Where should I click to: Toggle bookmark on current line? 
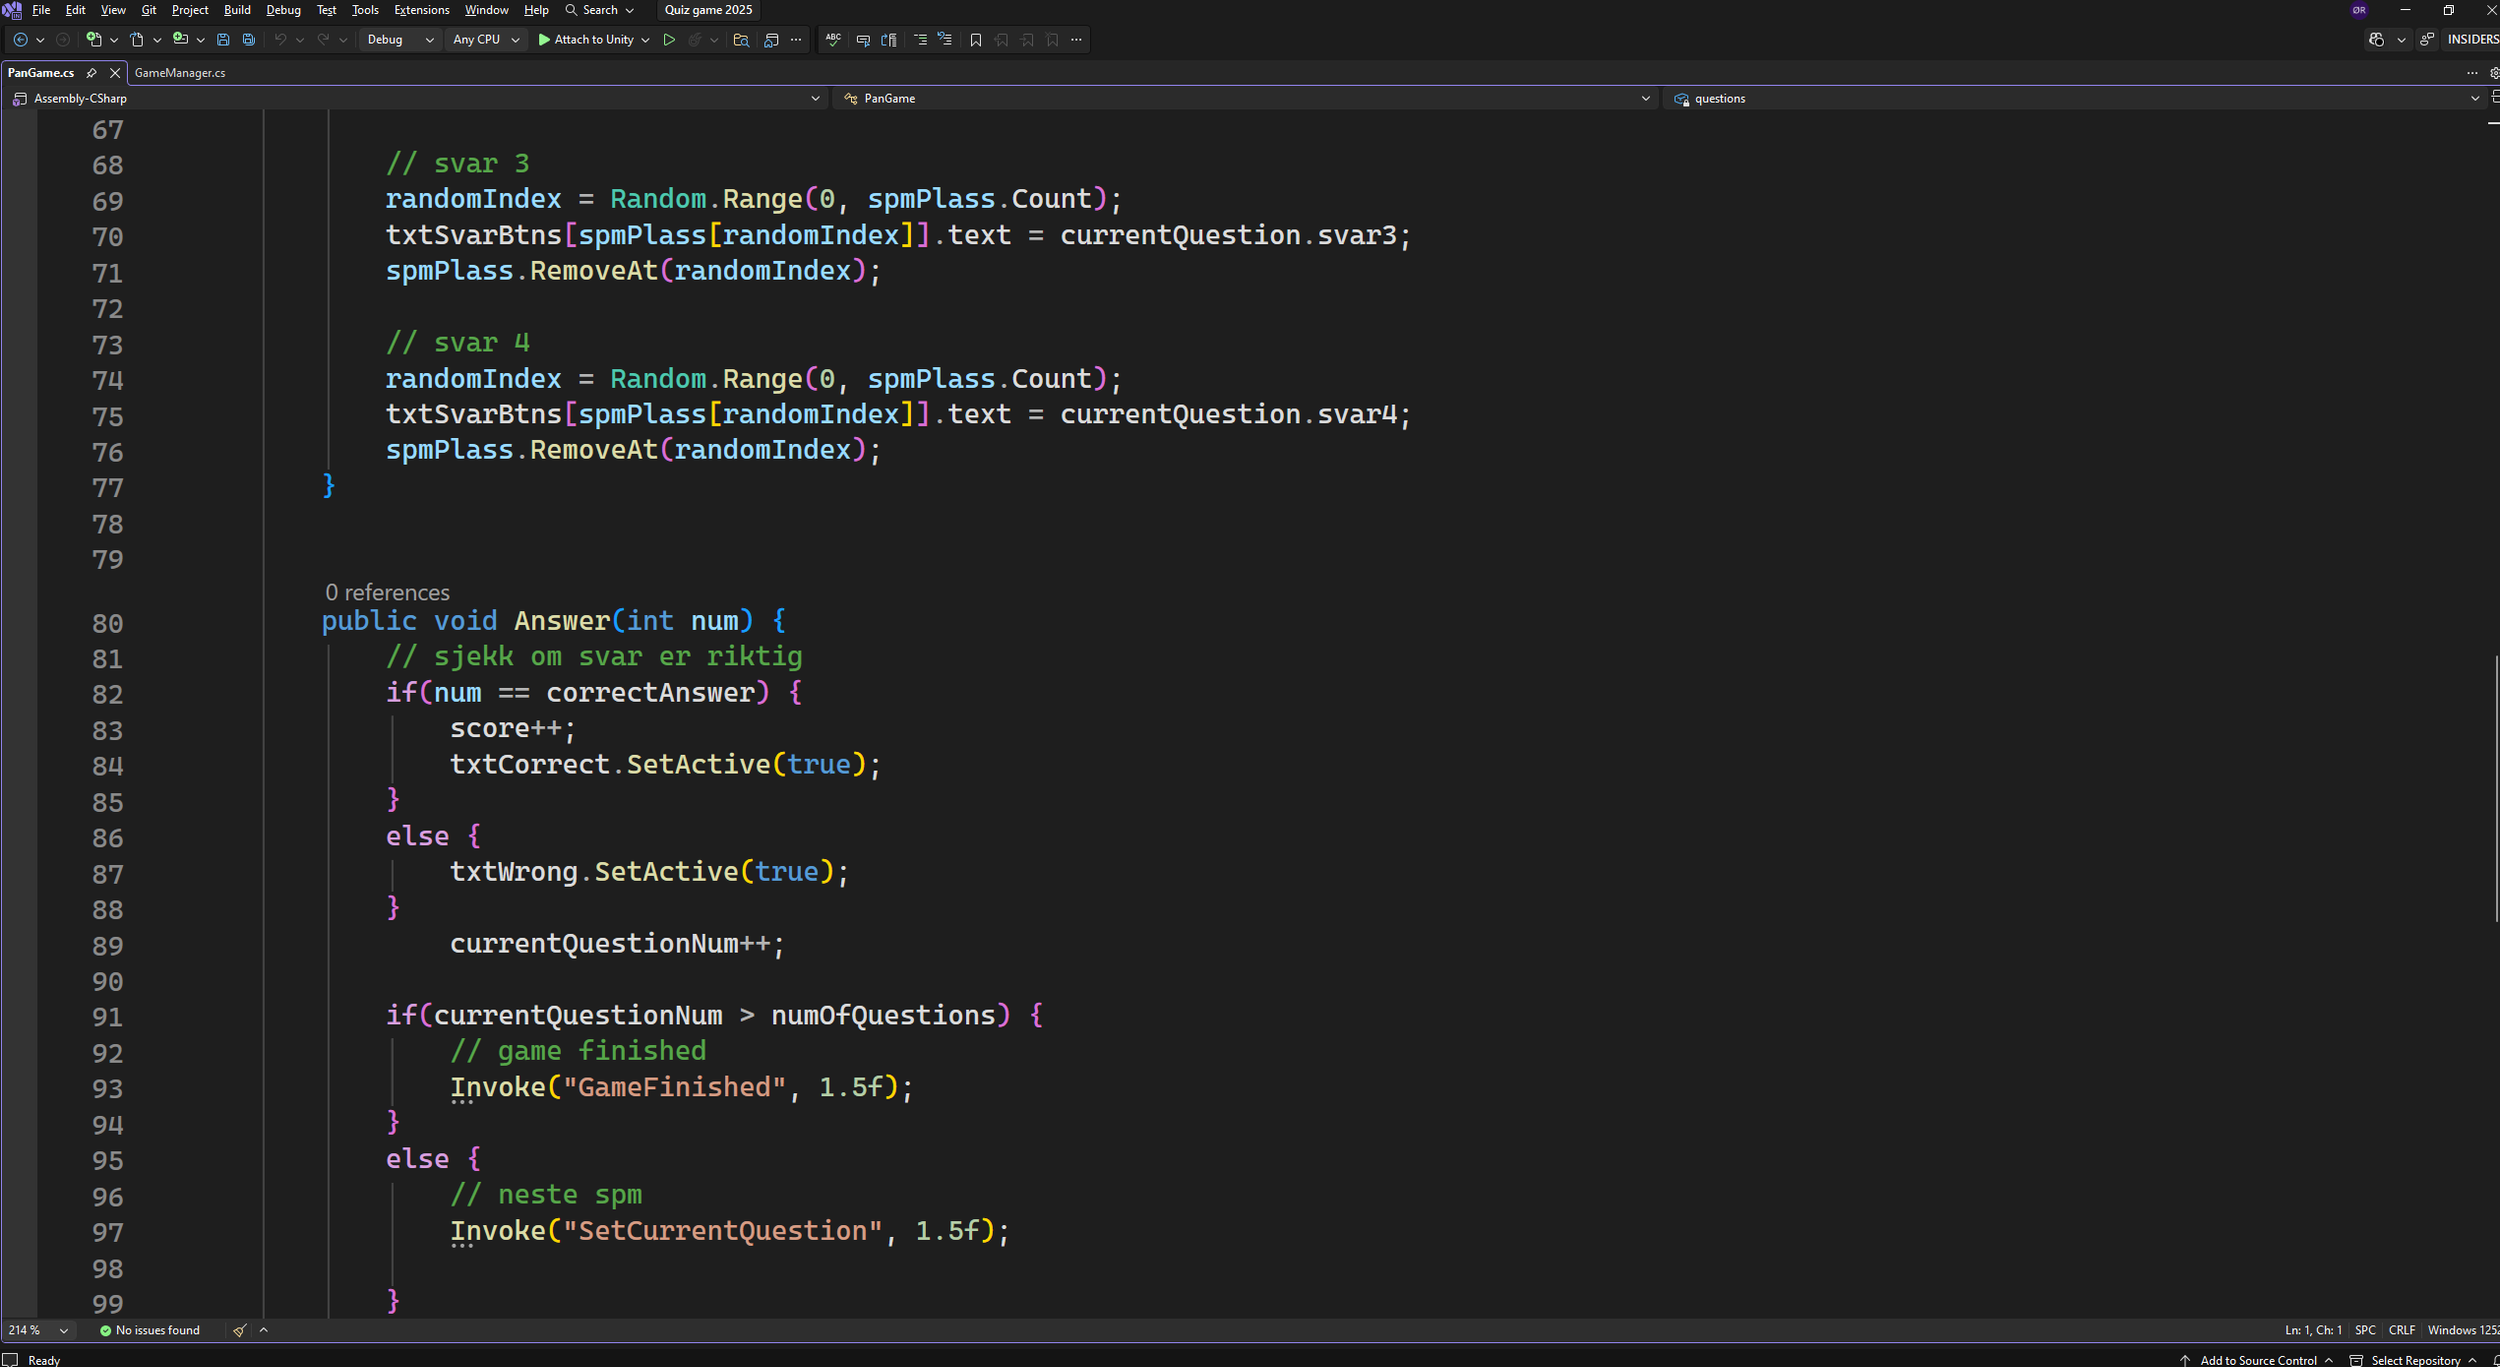(x=976, y=40)
